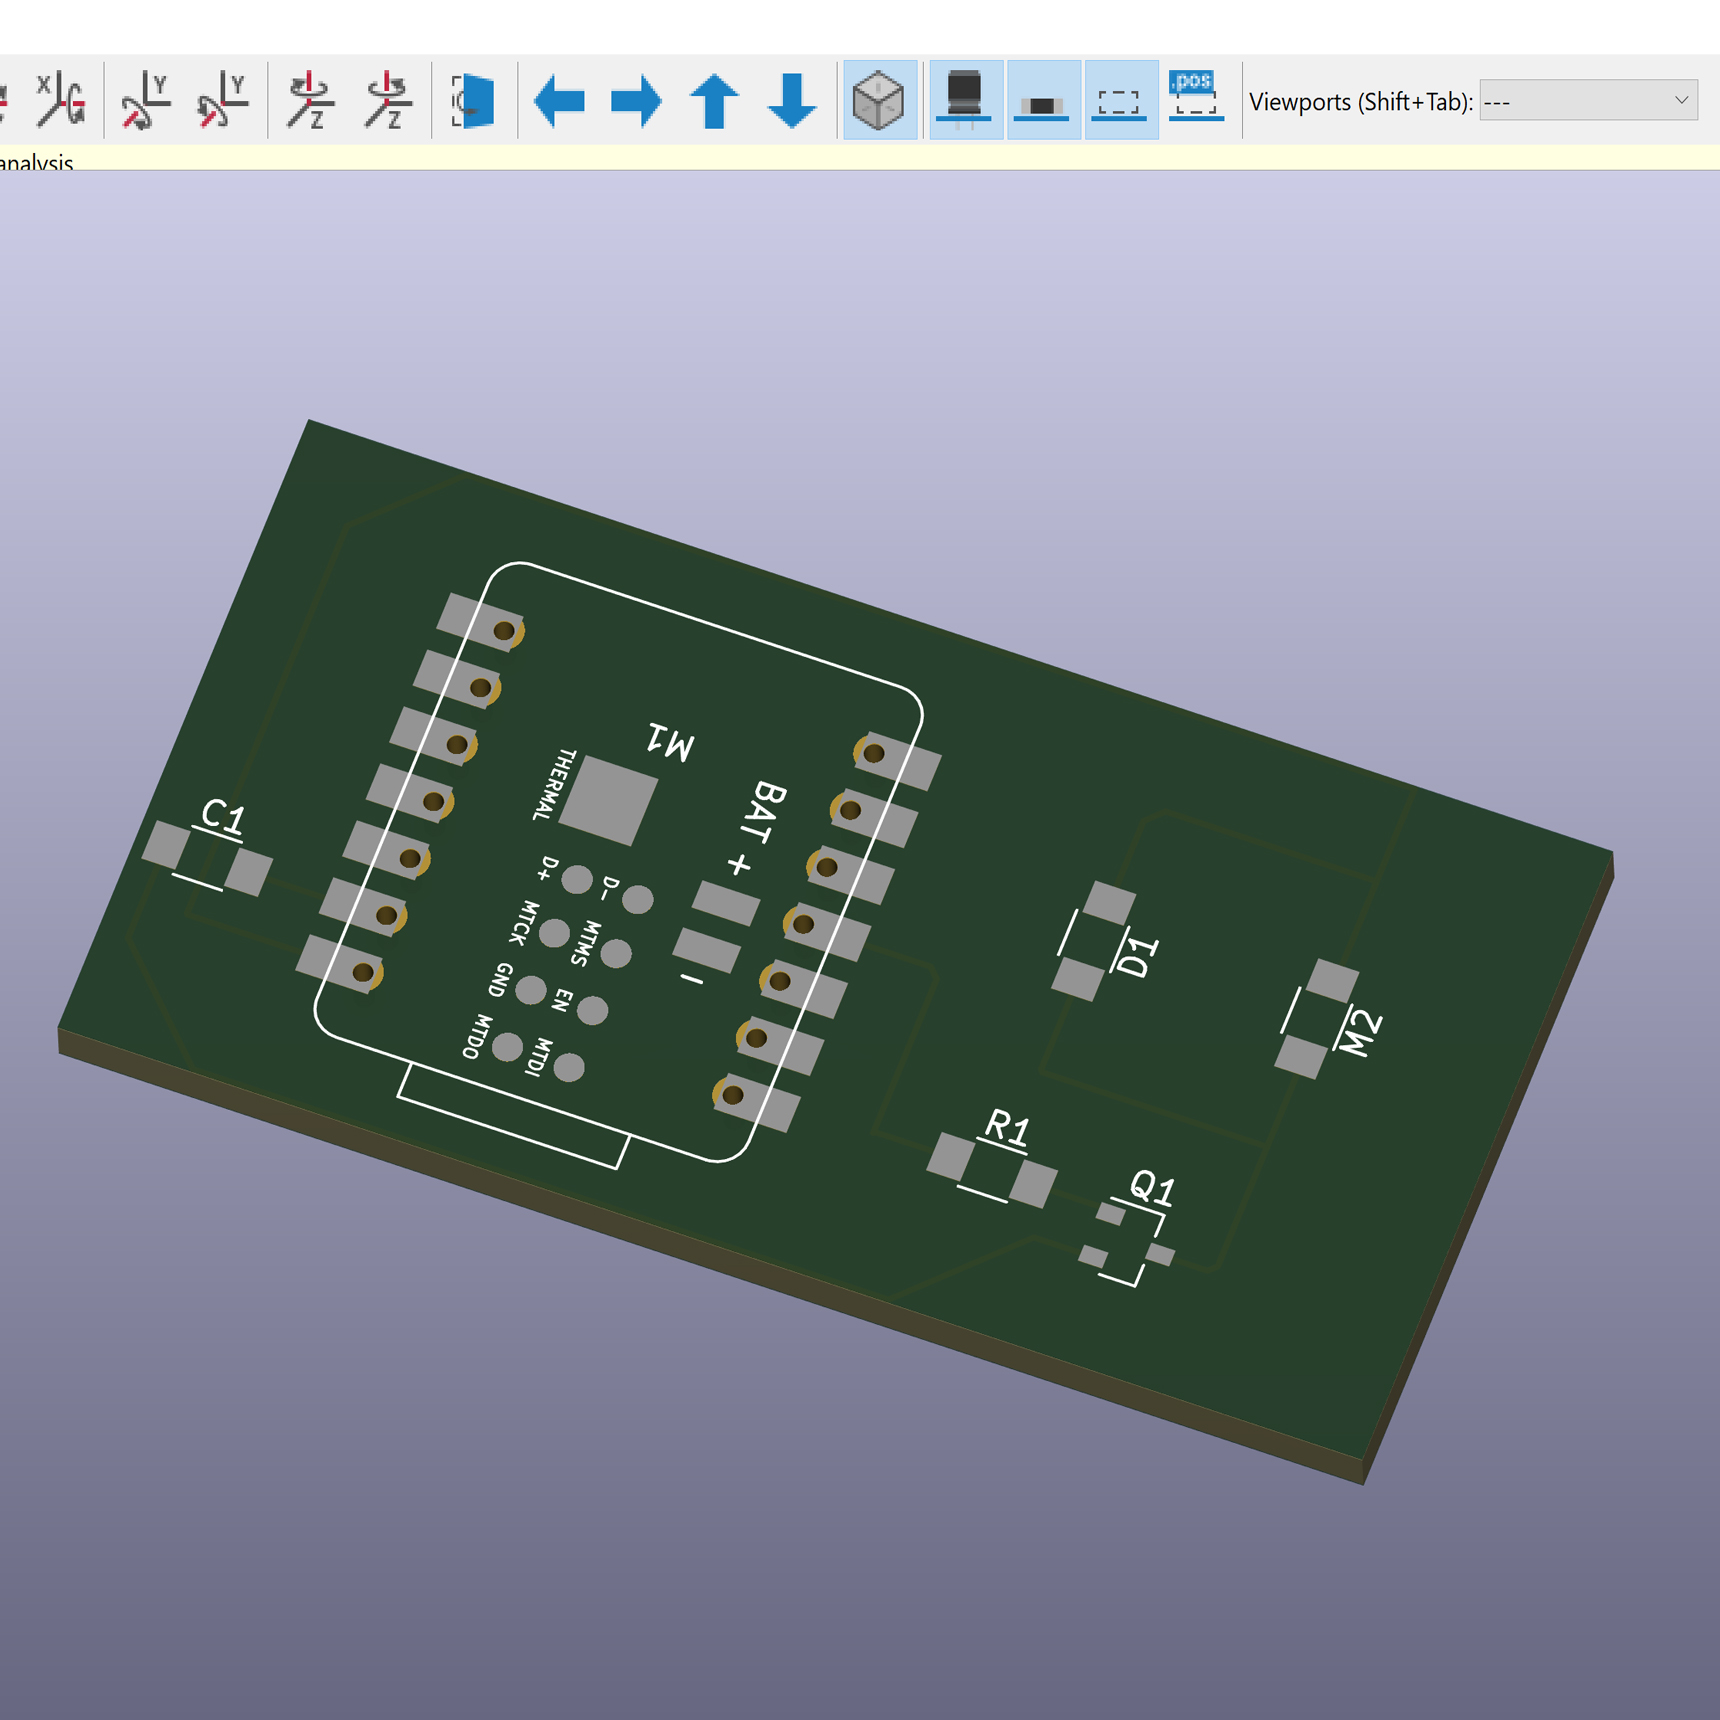This screenshot has height=1720, width=1720.
Task: Flip the board view
Action: point(473,100)
